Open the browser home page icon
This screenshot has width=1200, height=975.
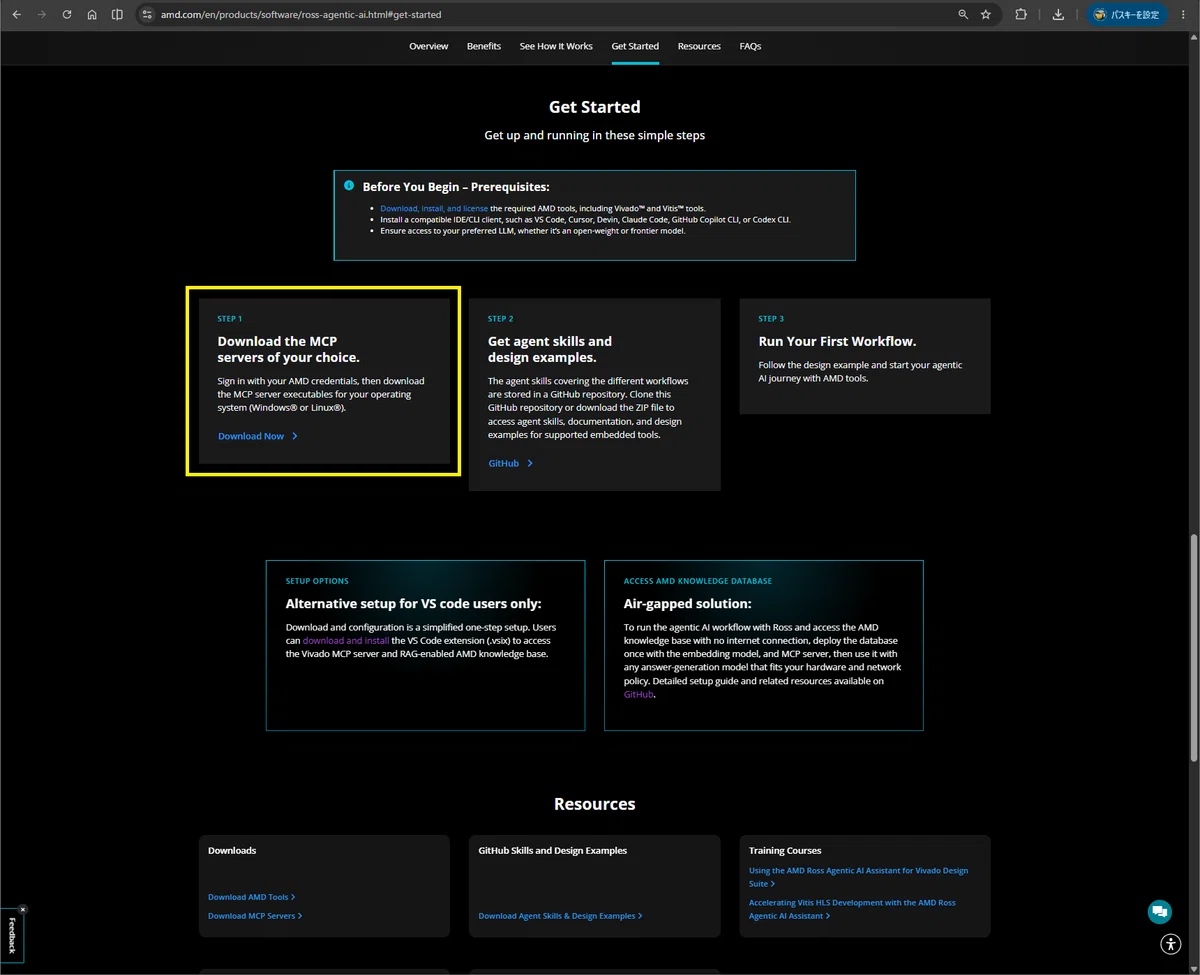[92, 15]
